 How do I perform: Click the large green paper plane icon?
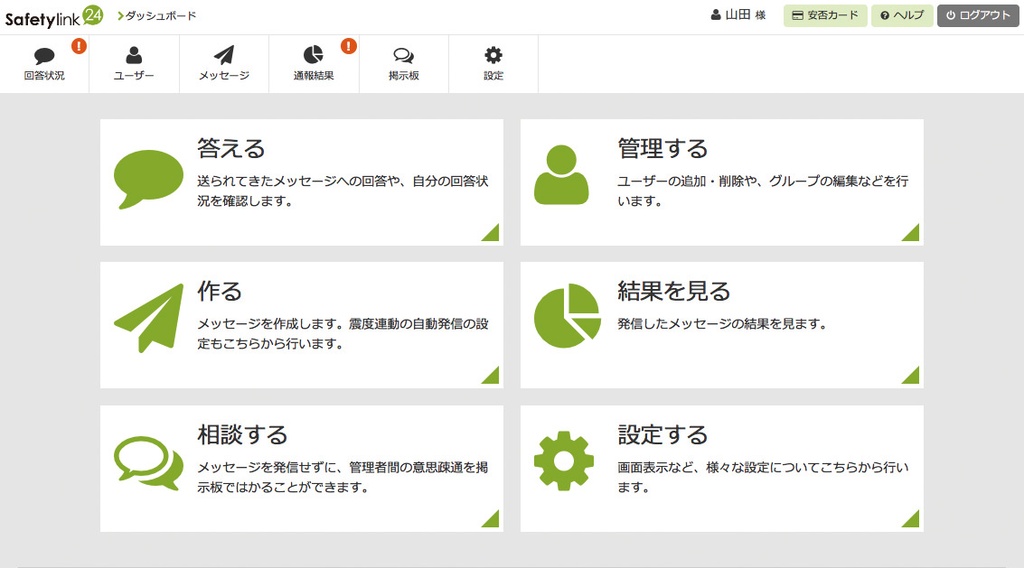[x=149, y=318]
